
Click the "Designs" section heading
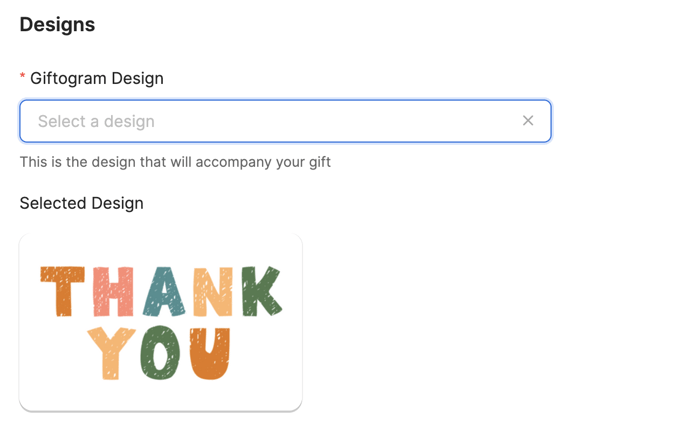pos(57,25)
